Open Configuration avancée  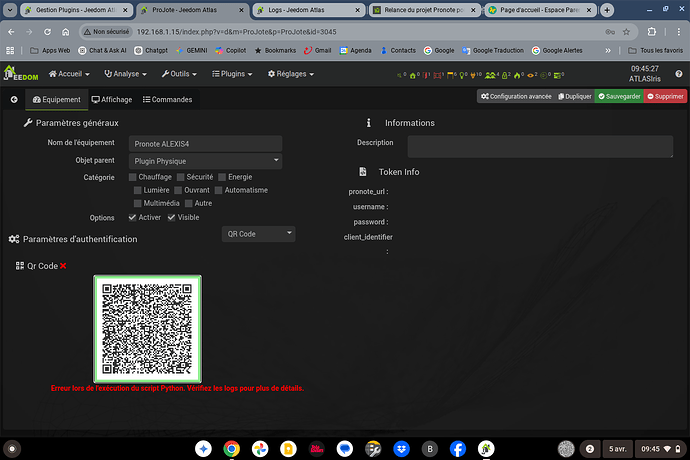(516, 96)
